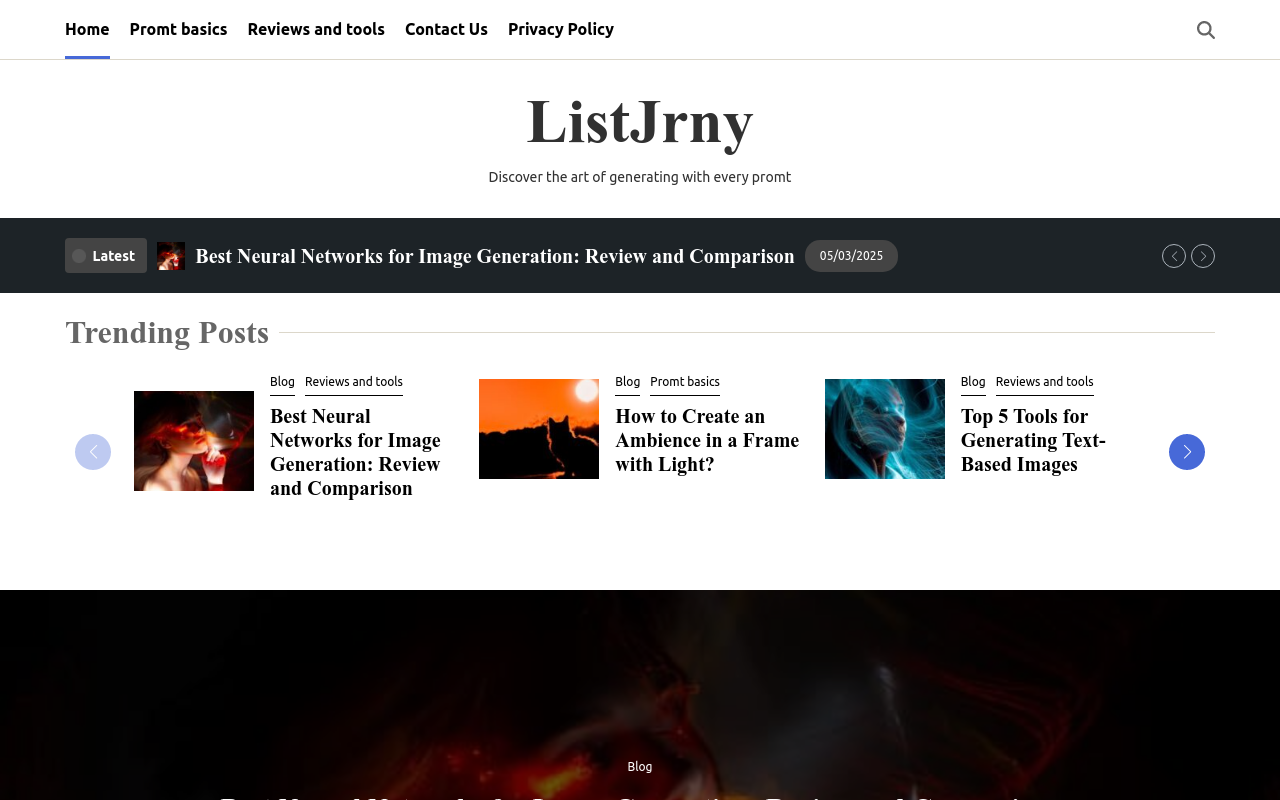Viewport: 1280px width, 800px height.
Task: Click tagline Discover the art of generating
Action: pyautogui.click(x=640, y=177)
